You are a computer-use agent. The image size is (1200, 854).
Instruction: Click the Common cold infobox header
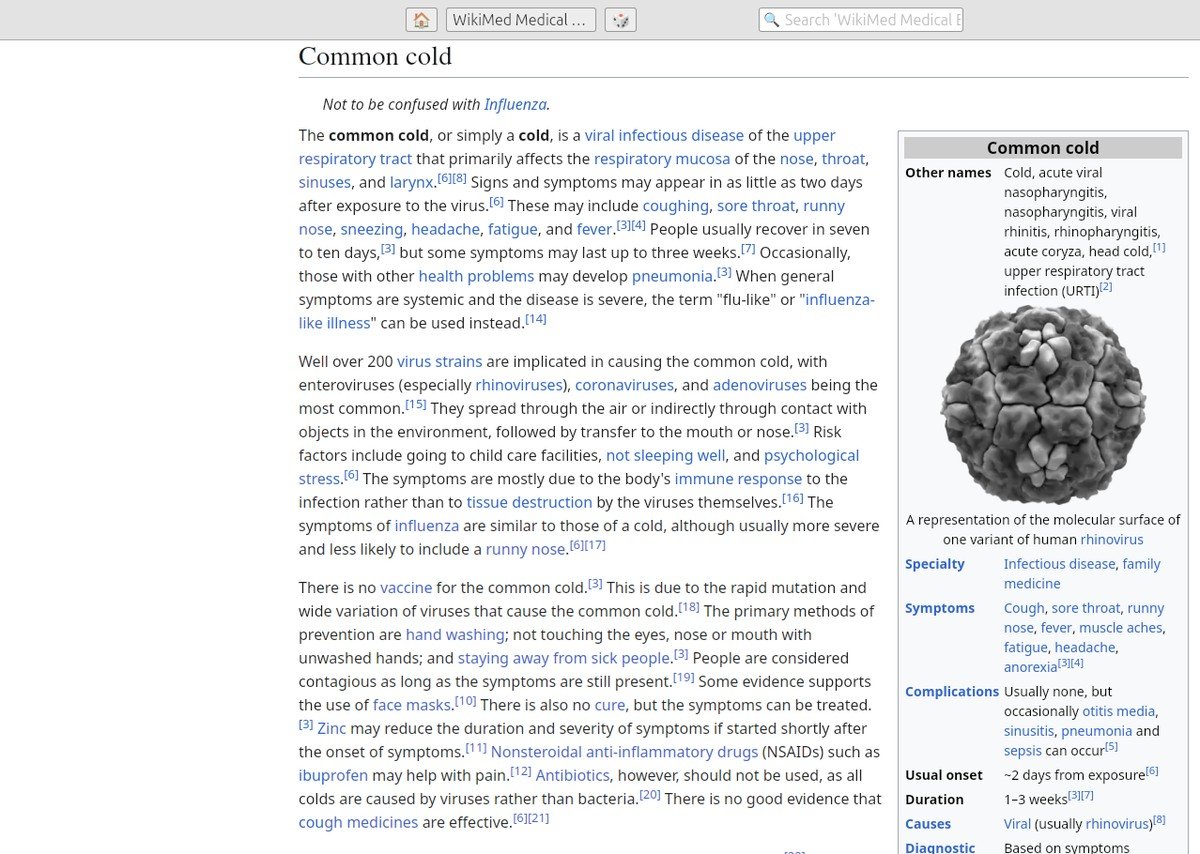(x=1043, y=148)
